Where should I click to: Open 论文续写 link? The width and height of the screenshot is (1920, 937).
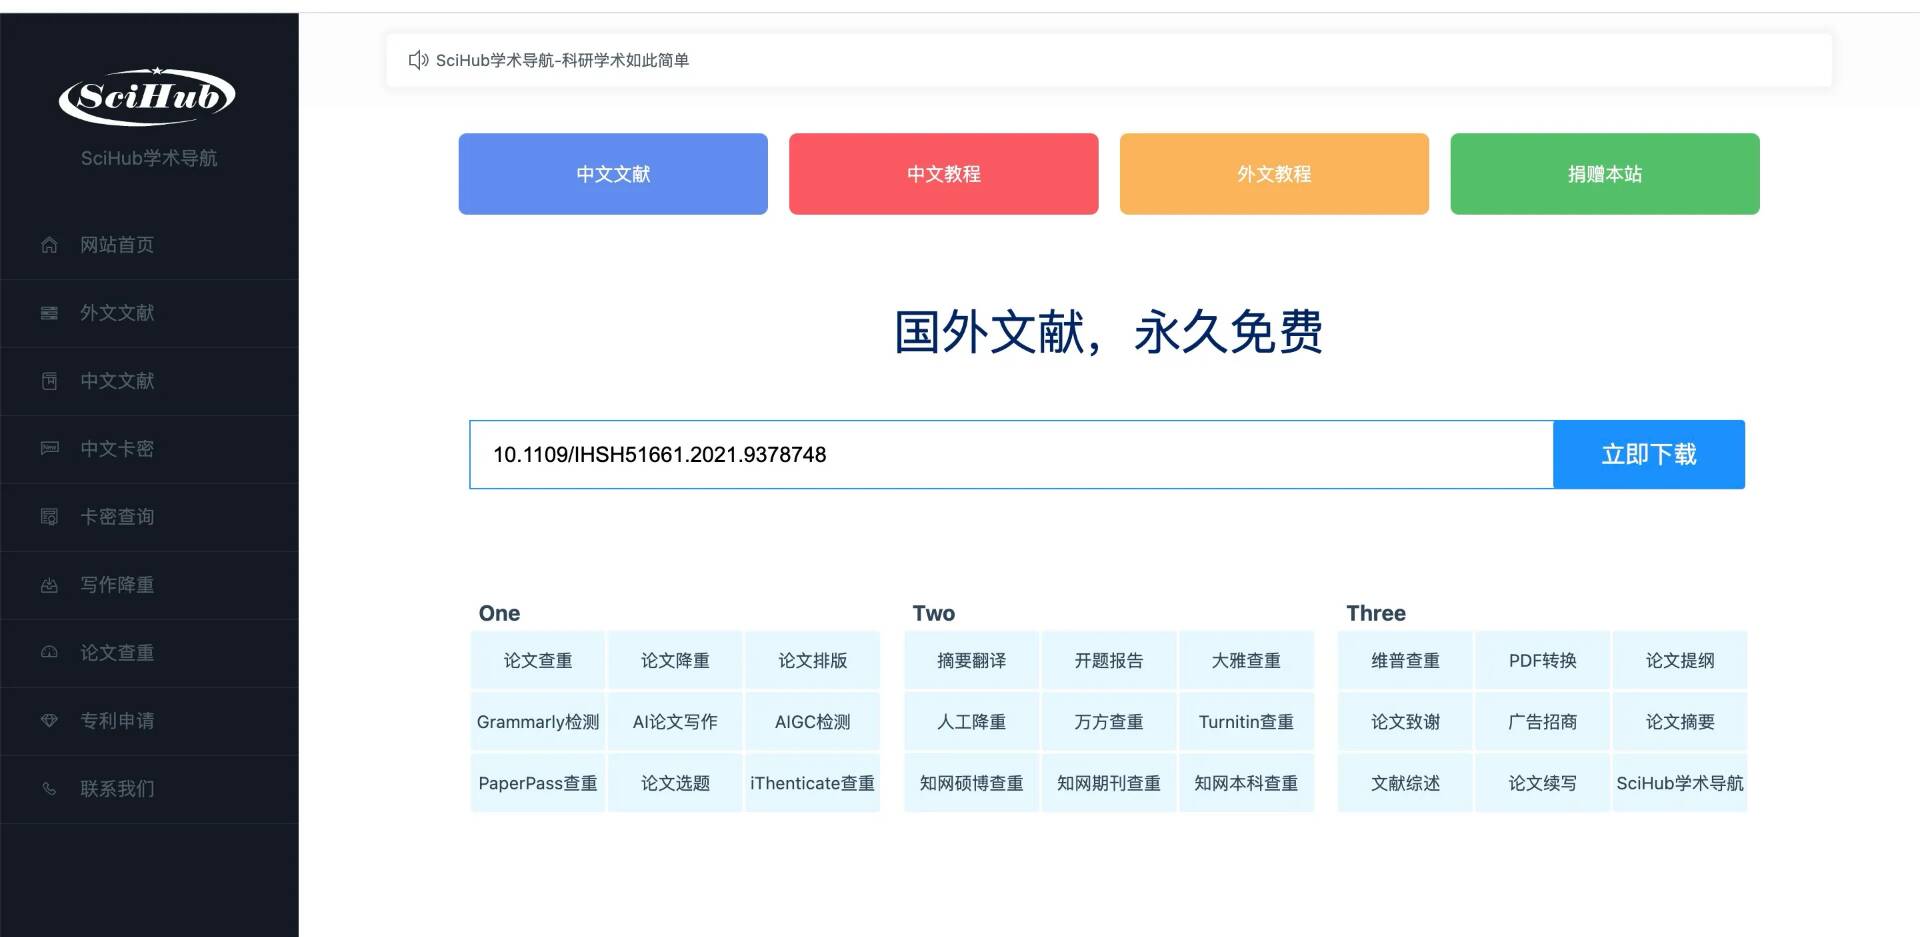click(1543, 783)
